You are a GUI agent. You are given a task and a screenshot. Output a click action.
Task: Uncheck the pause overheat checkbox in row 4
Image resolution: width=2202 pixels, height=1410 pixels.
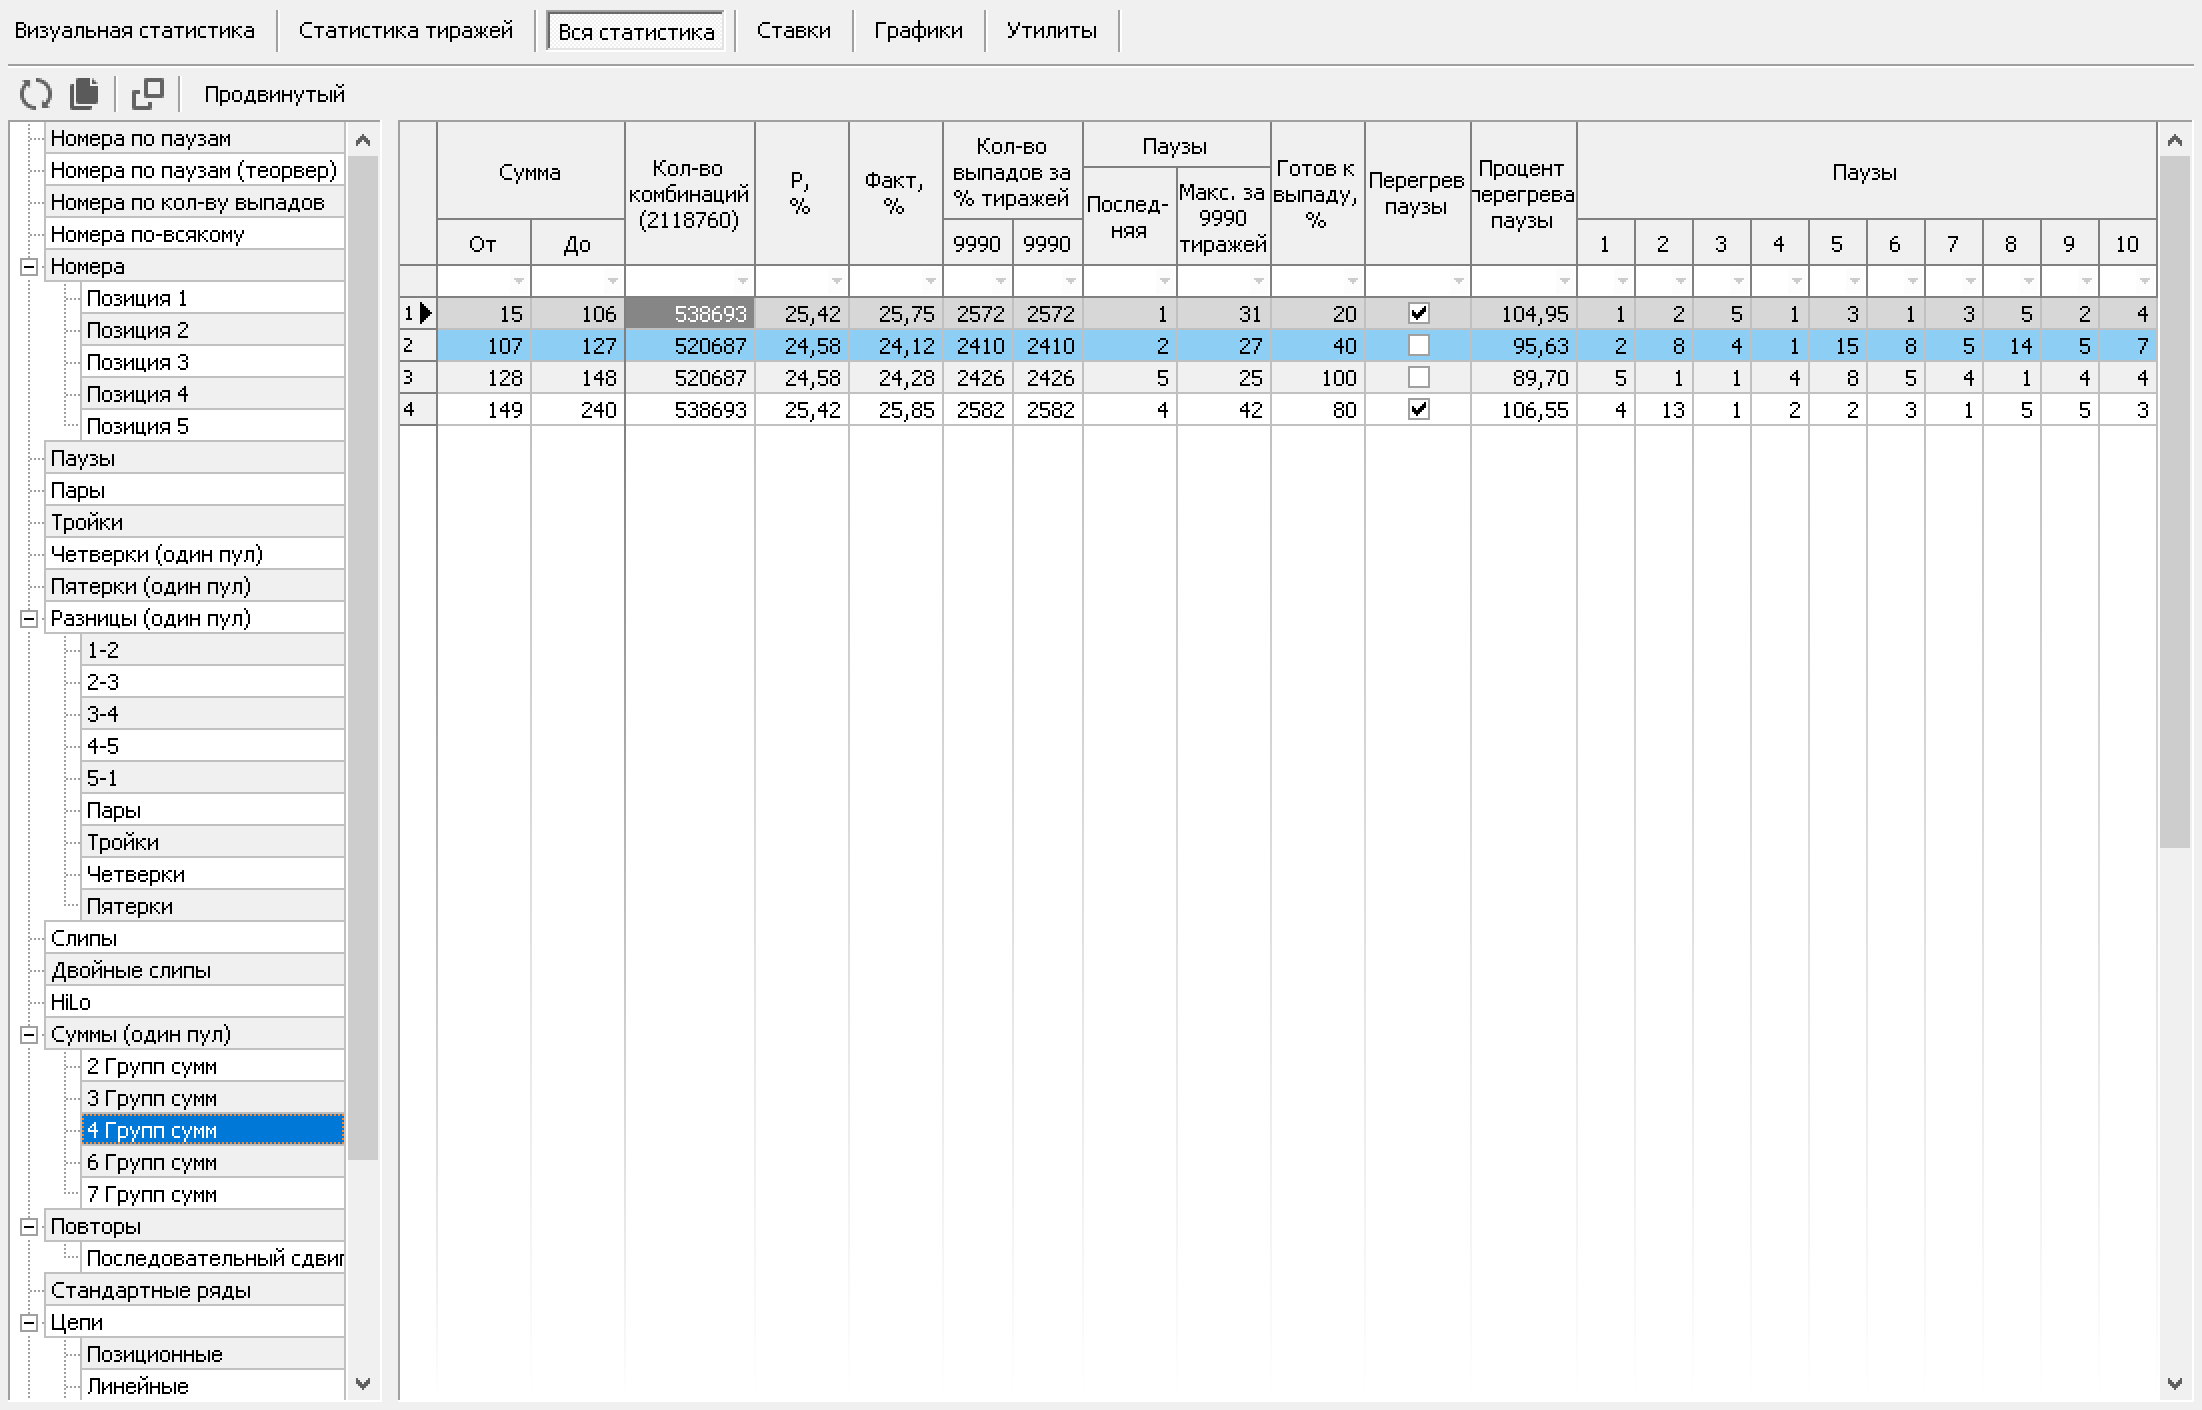tap(1418, 410)
